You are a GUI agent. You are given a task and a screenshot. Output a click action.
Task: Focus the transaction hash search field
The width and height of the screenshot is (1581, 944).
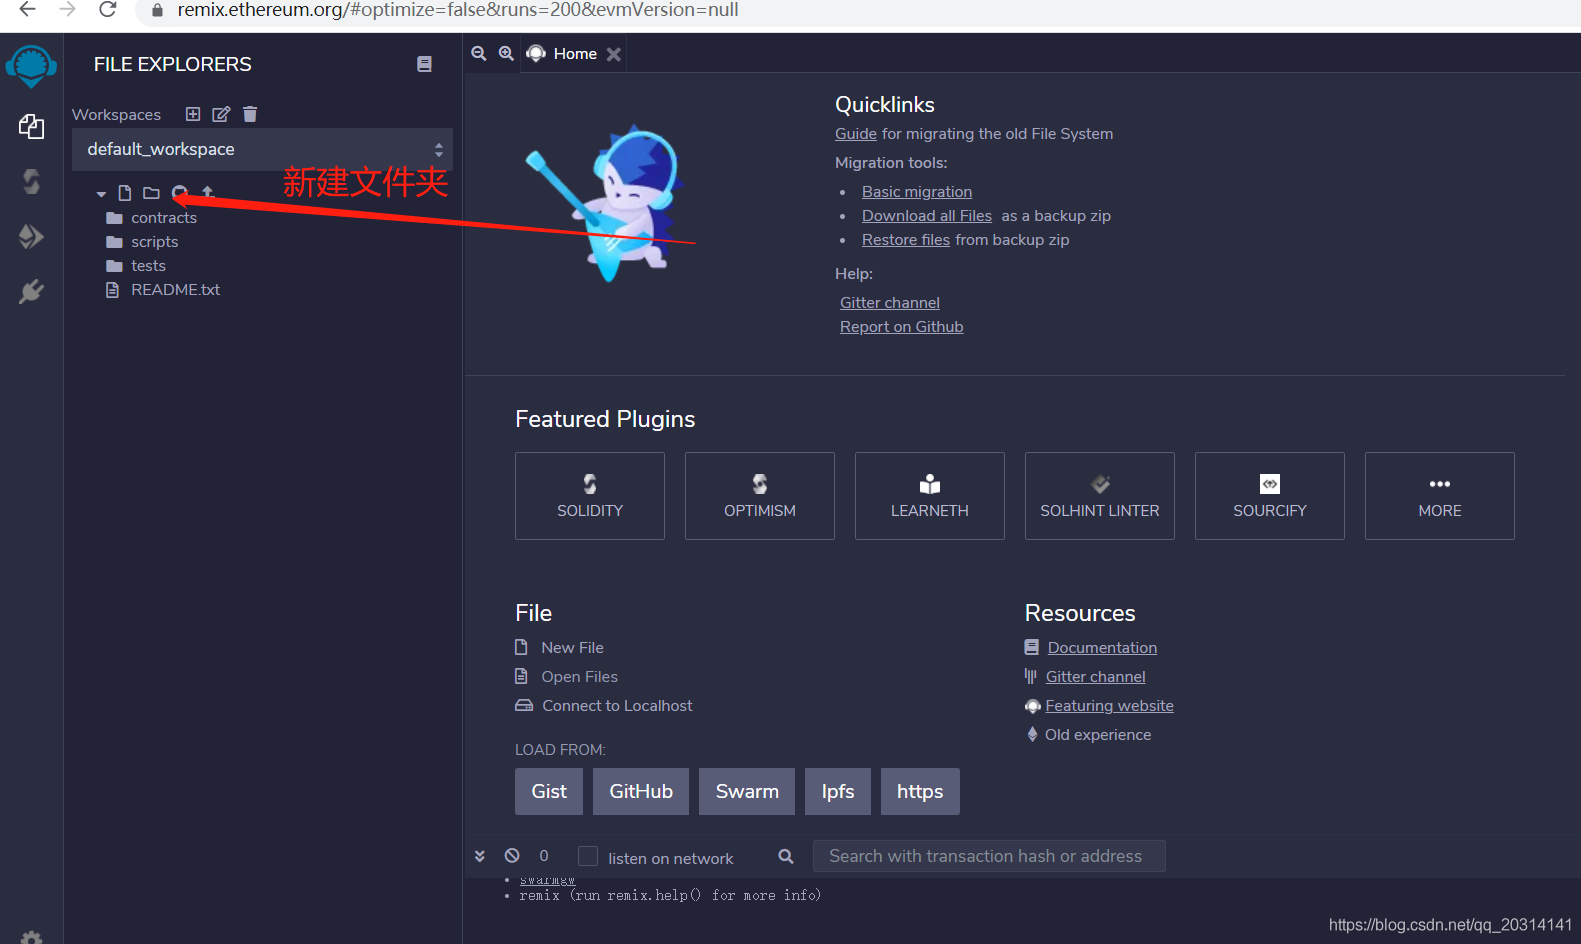[988, 856]
